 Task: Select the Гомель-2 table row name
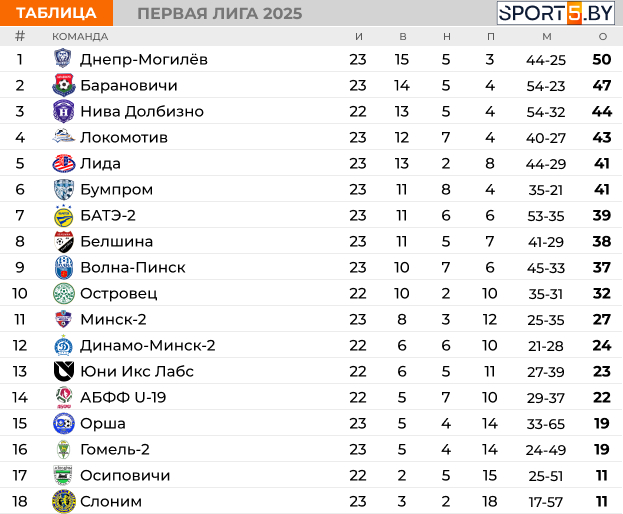115,449
